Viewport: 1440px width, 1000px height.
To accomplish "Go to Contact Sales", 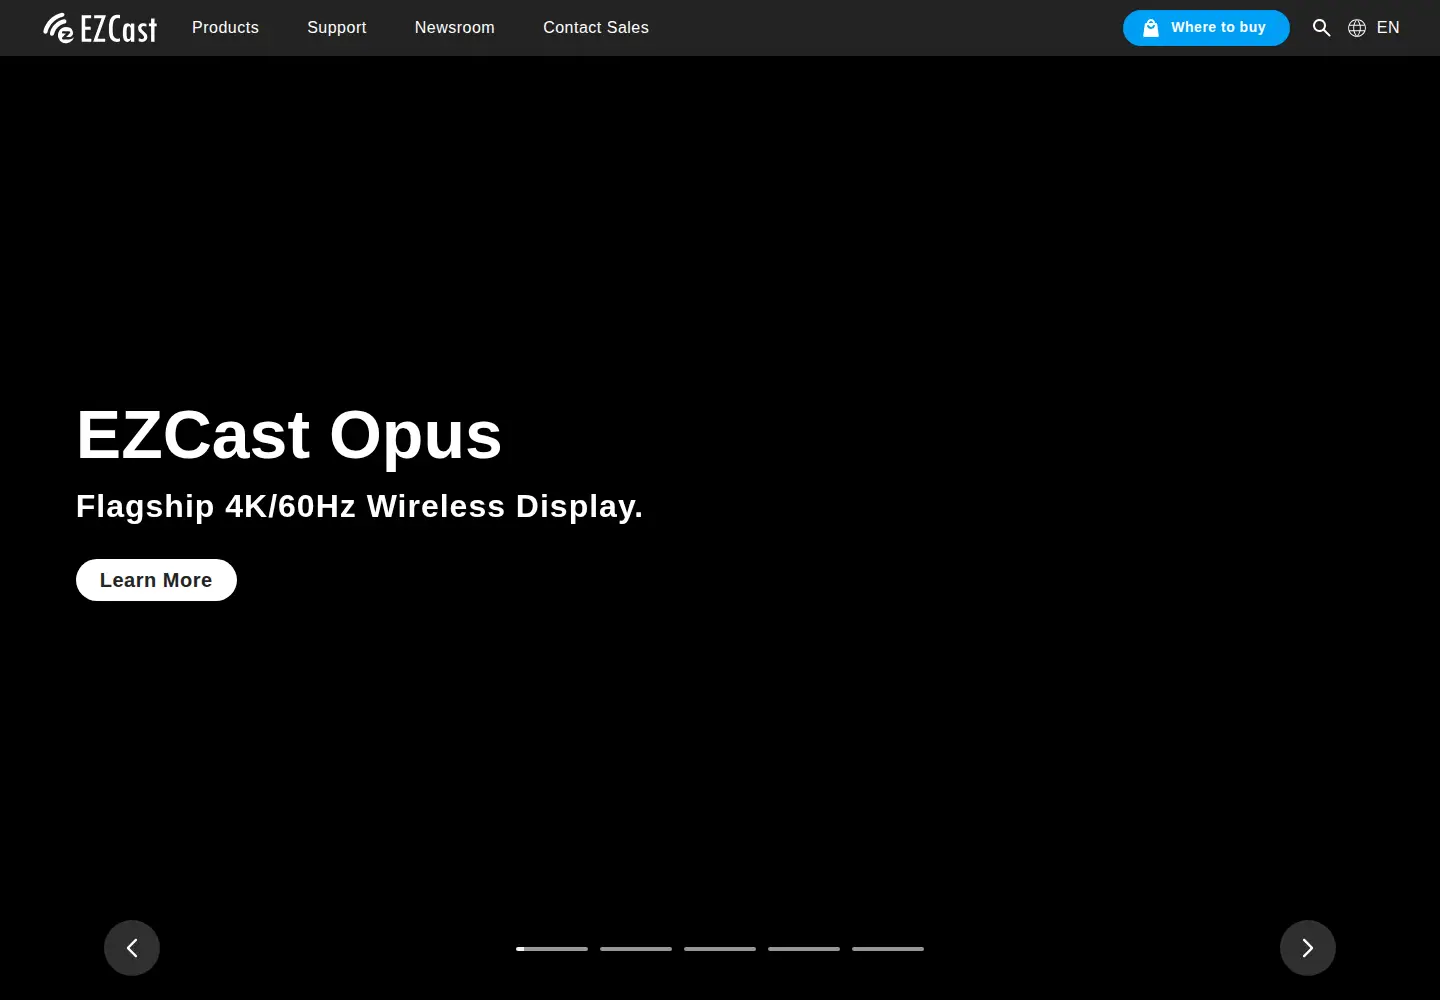I will pyautogui.click(x=596, y=28).
